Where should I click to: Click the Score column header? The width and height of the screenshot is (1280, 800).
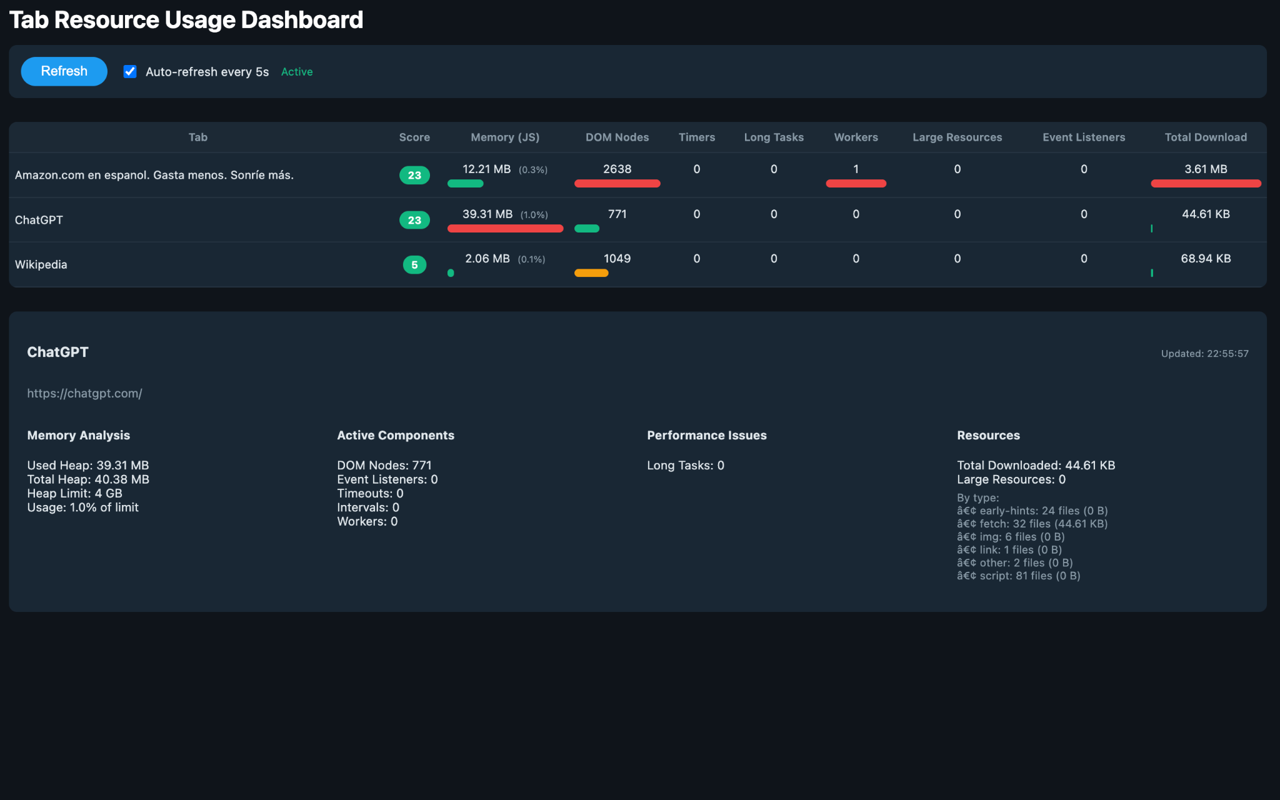(x=414, y=137)
